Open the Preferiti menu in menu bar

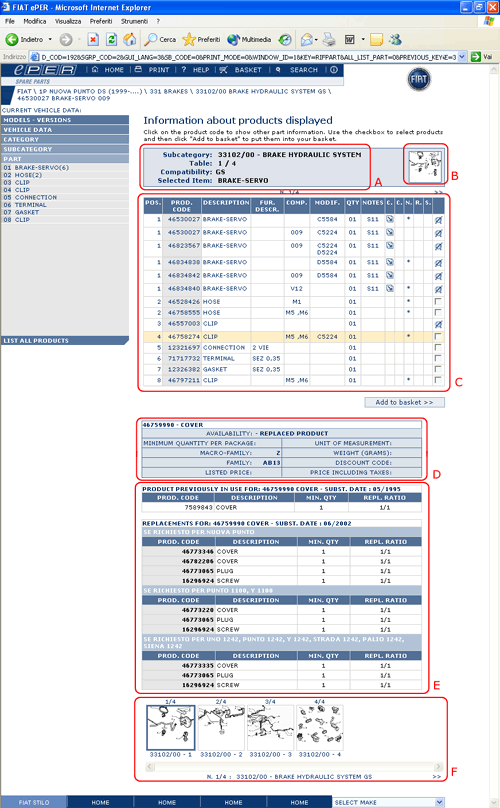click(101, 22)
